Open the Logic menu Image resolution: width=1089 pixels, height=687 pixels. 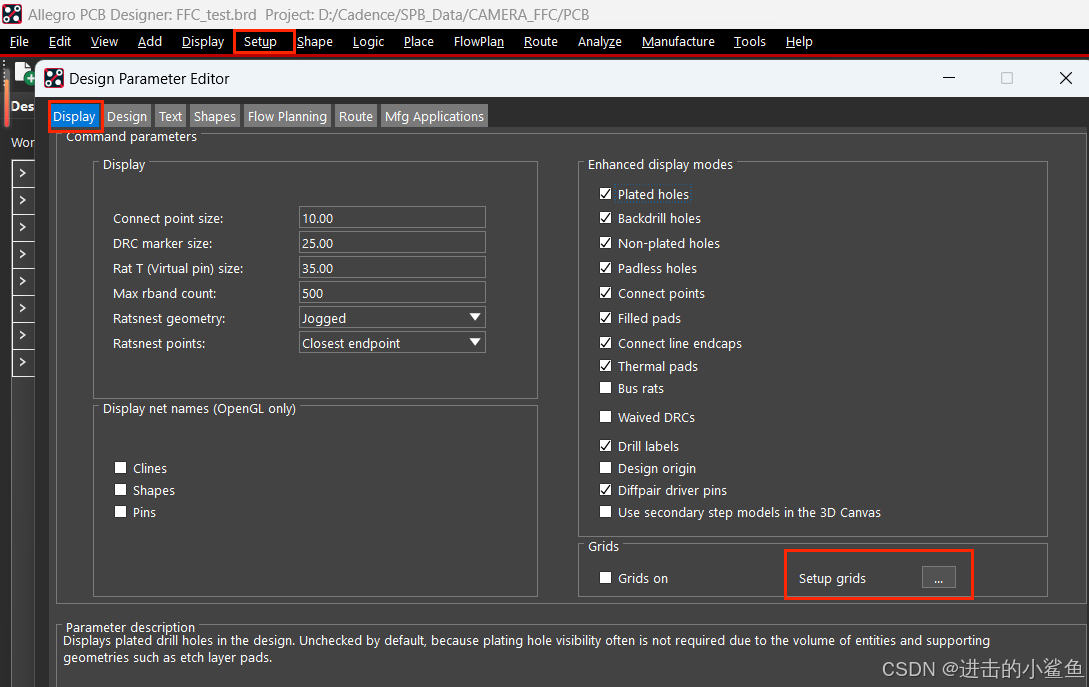368,42
